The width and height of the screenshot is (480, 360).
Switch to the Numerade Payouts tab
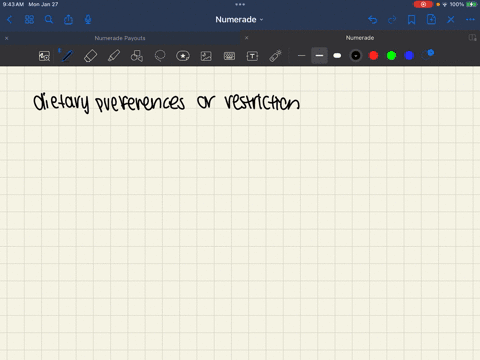point(120,38)
